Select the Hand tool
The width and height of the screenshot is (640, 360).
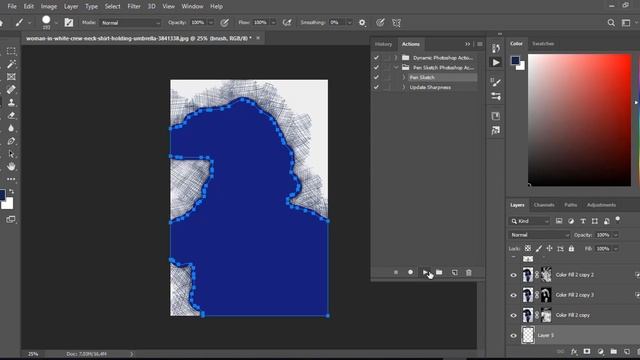coord(11,167)
